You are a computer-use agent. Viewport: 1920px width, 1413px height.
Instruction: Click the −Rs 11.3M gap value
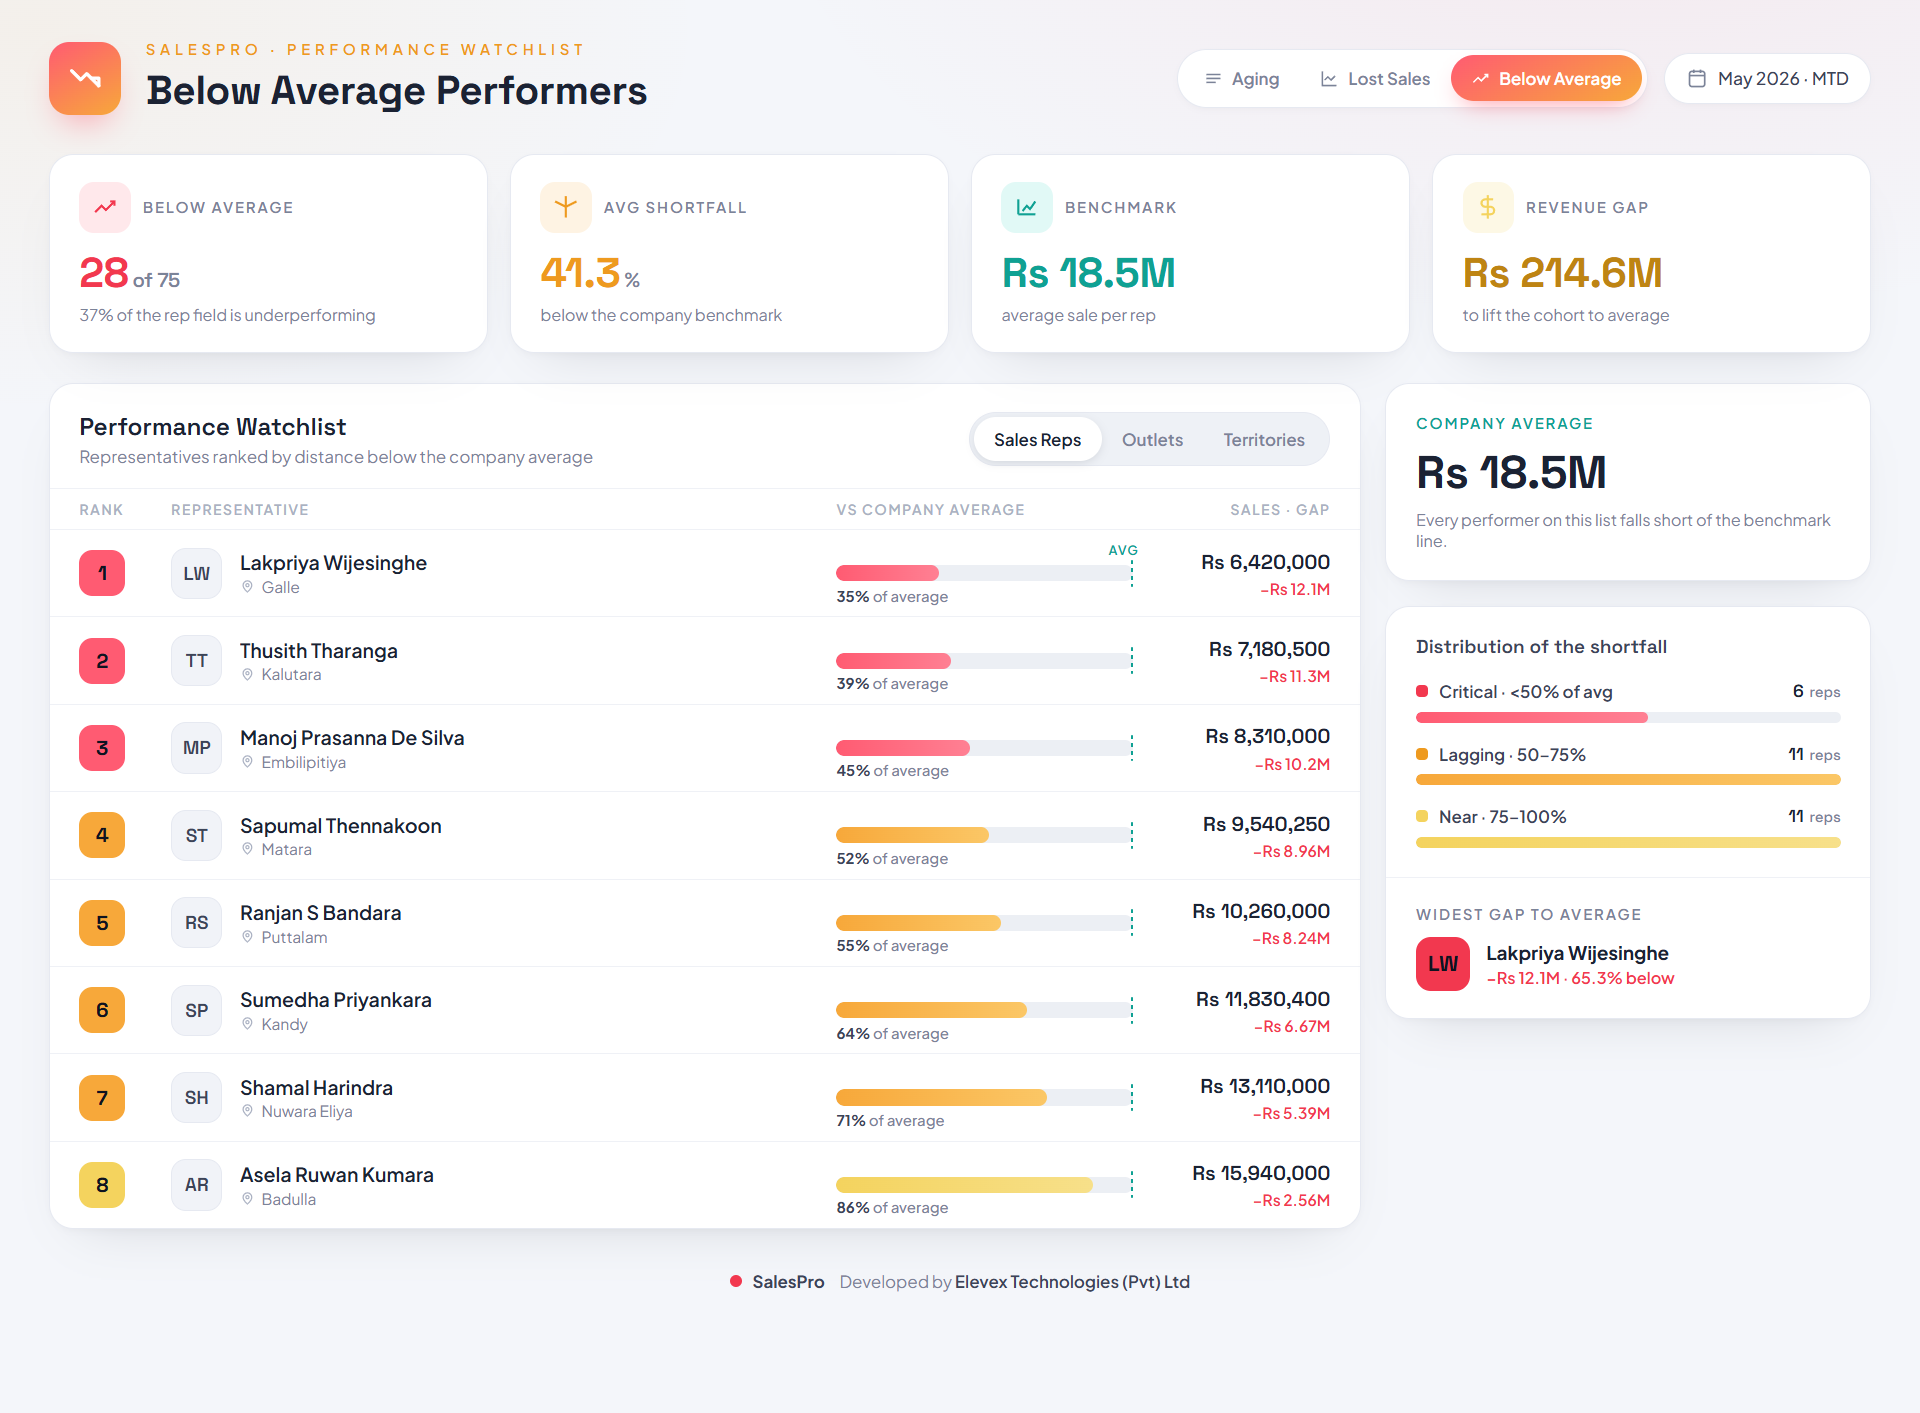[x=1294, y=677]
